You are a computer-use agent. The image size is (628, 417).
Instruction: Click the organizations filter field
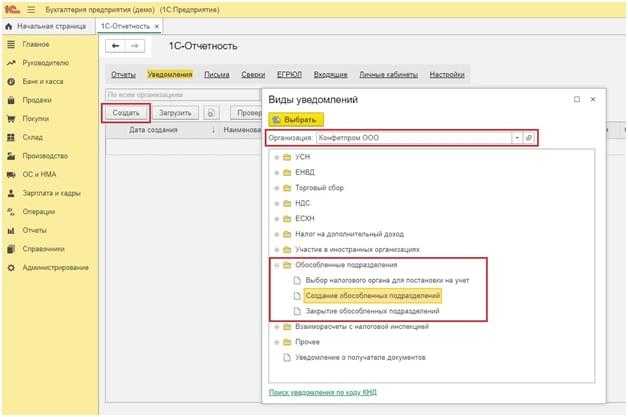[182, 95]
